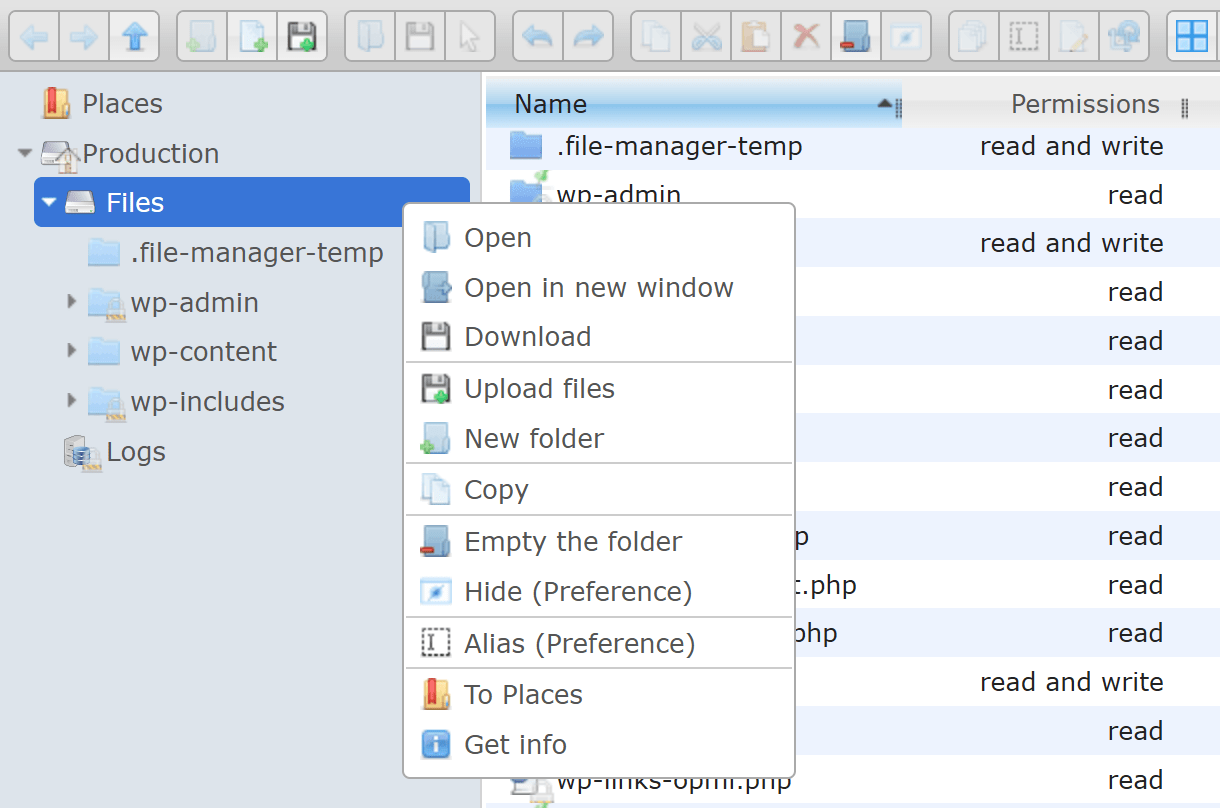Paste from clipboard via the toolbar icon
The height and width of the screenshot is (808, 1220).
[756, 35]
